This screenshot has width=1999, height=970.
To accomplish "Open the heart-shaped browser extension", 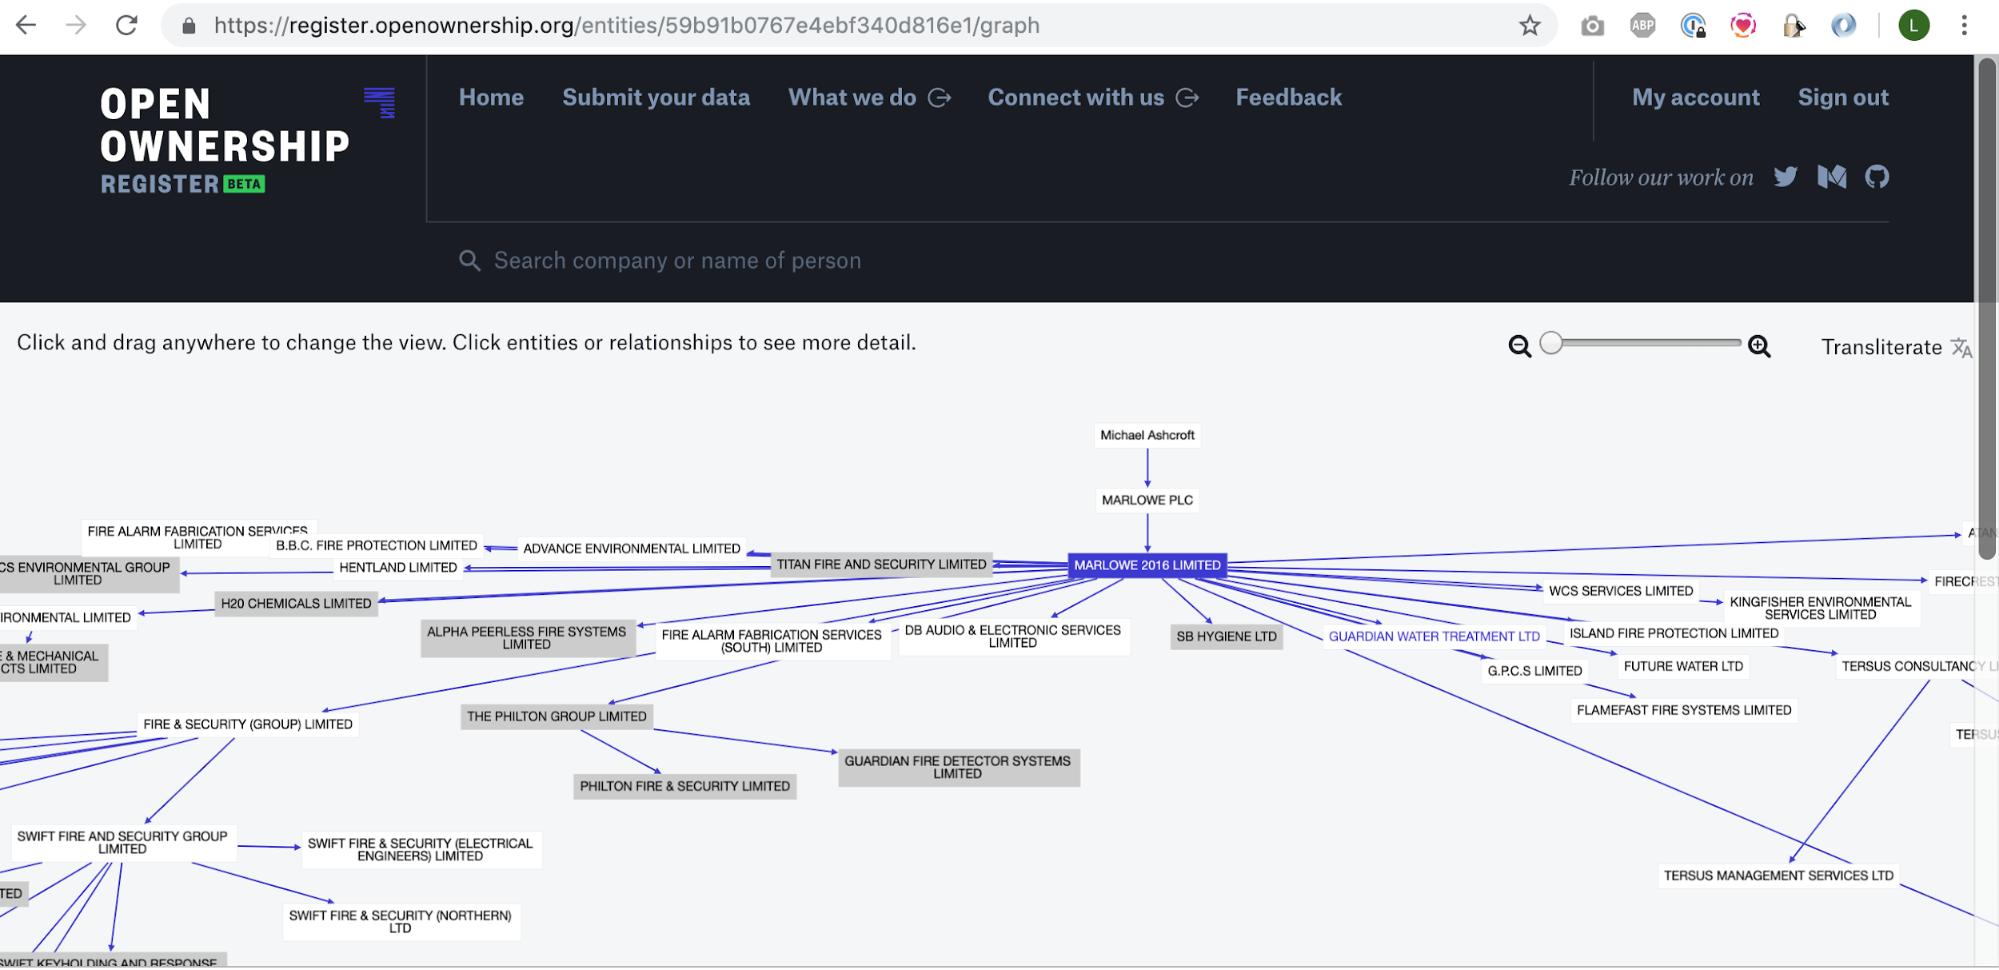I will 1743,26.
